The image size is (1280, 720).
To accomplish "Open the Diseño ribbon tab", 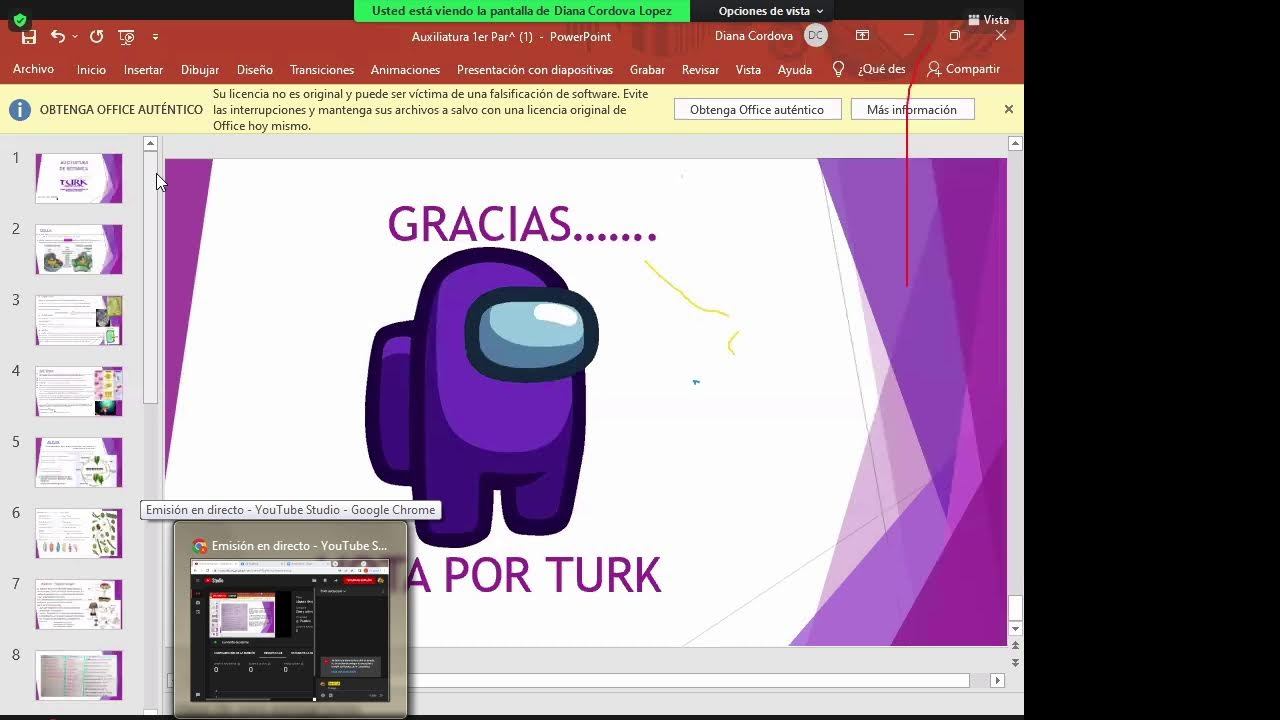I will [255, 70].
